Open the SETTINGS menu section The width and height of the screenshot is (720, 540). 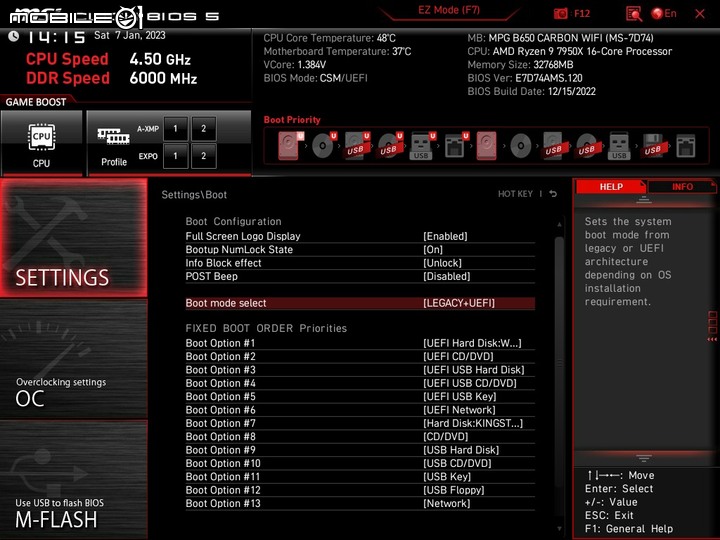click(x=73, y=238)
